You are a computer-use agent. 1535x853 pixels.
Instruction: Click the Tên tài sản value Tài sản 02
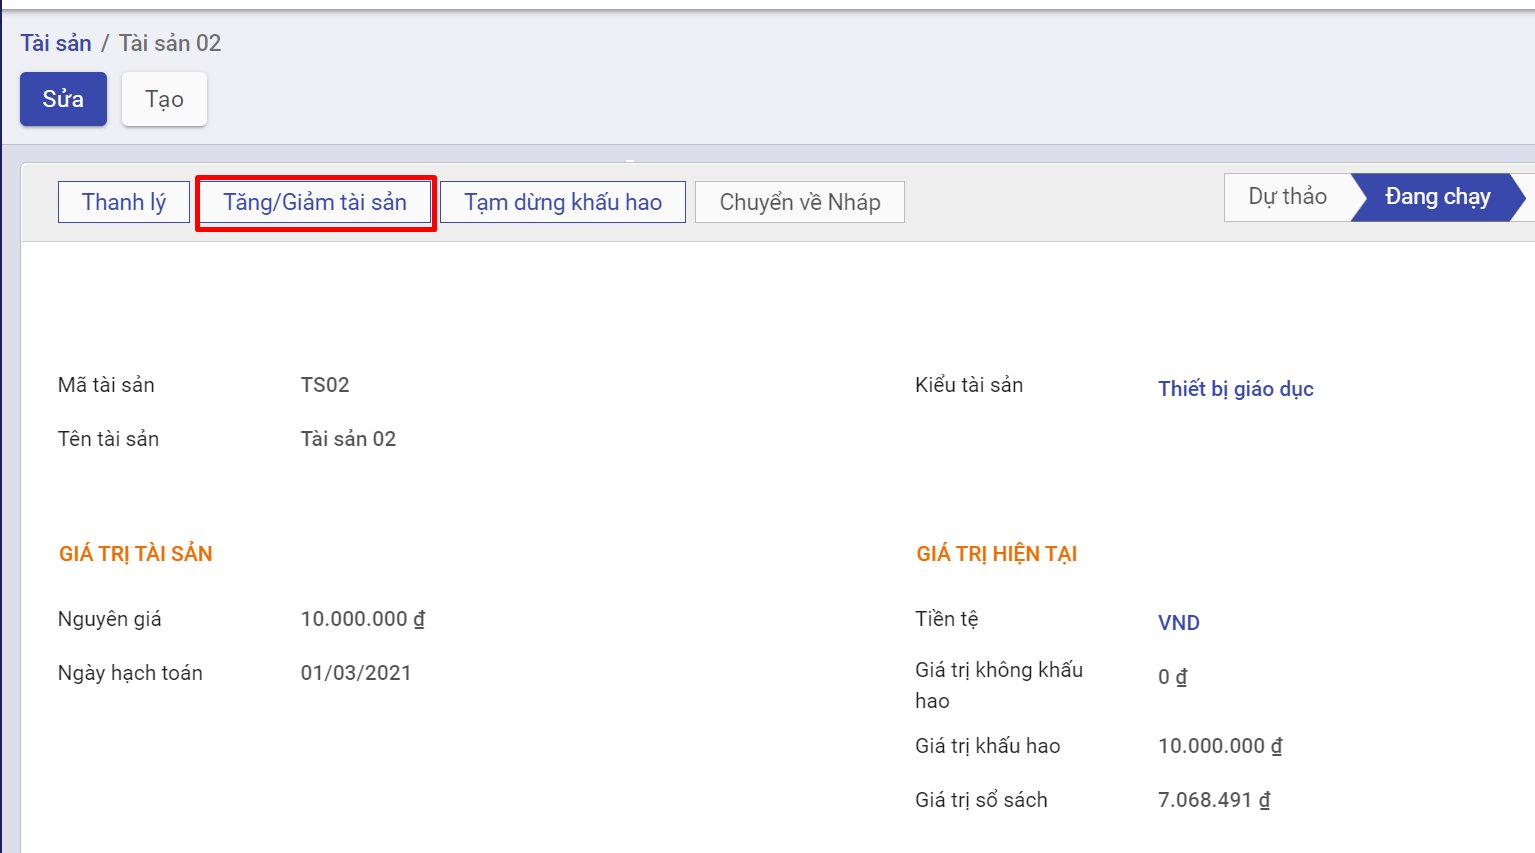click(348, 439)
